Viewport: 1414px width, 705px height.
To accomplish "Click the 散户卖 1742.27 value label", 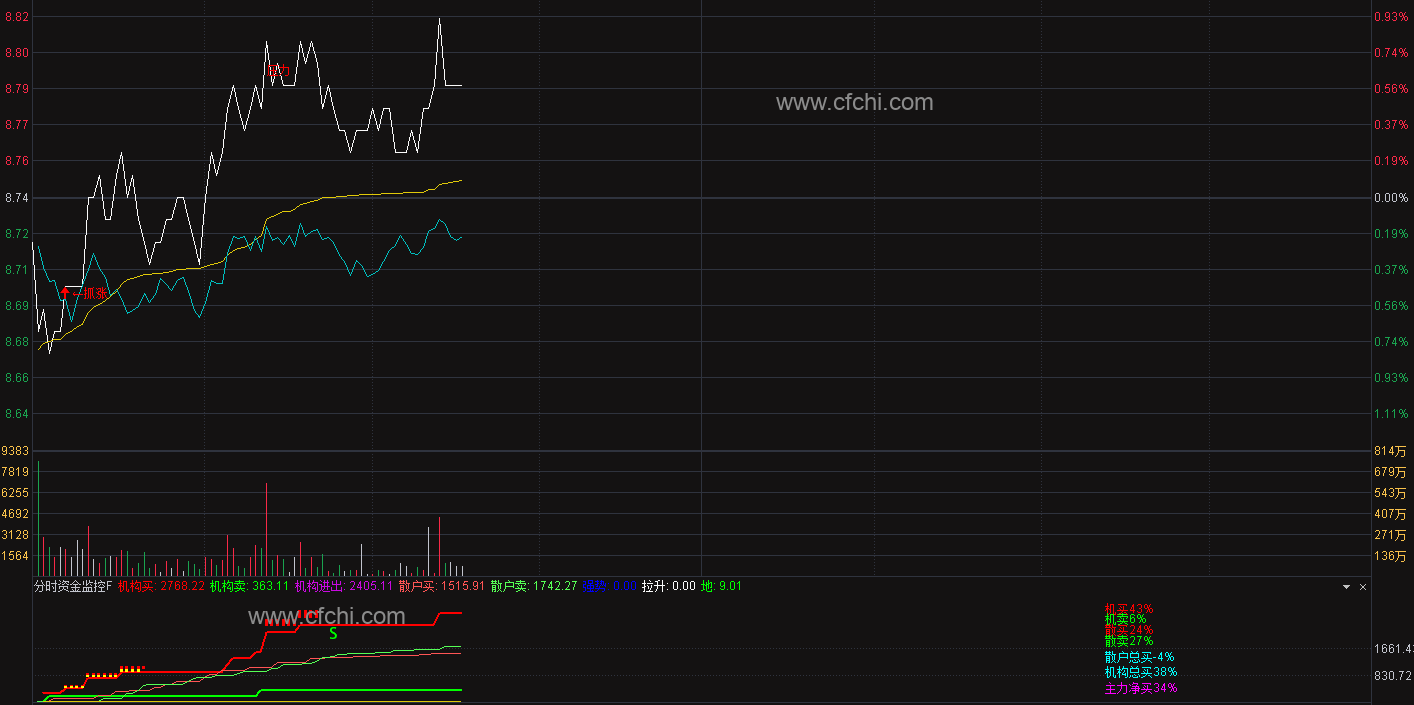I will click(534, 586).
